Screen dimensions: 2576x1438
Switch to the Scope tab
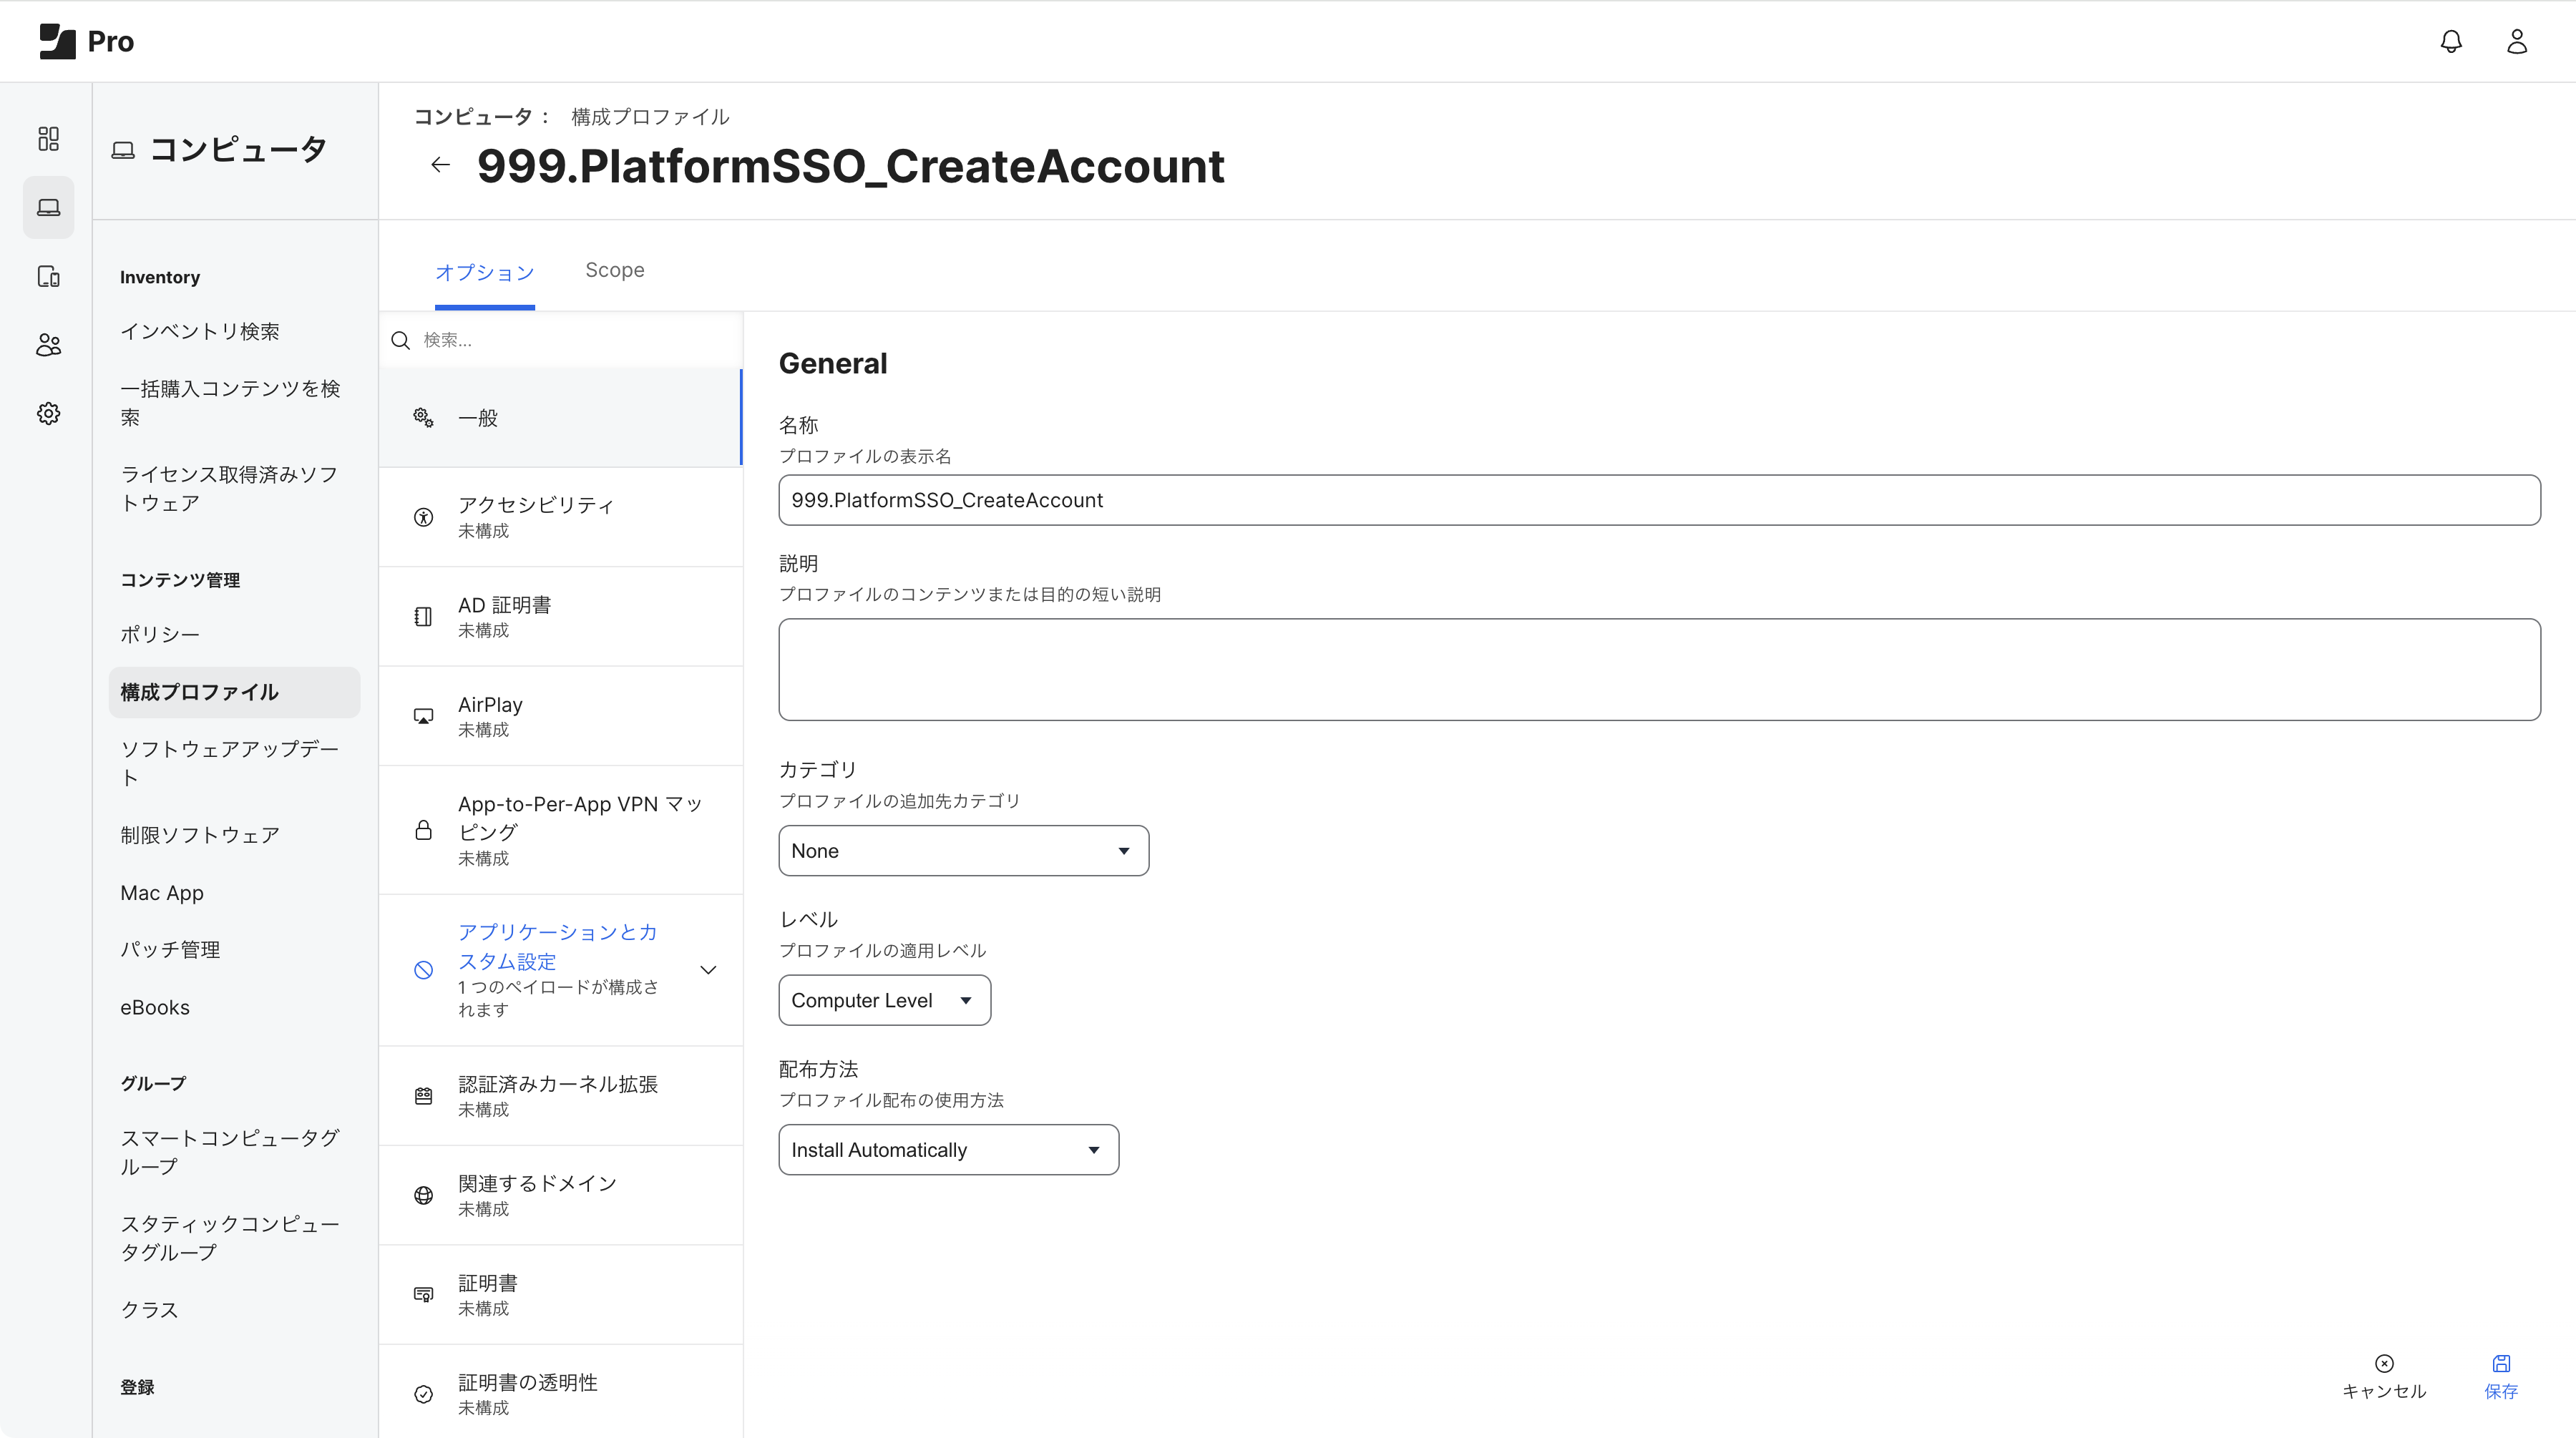point(614,270)
